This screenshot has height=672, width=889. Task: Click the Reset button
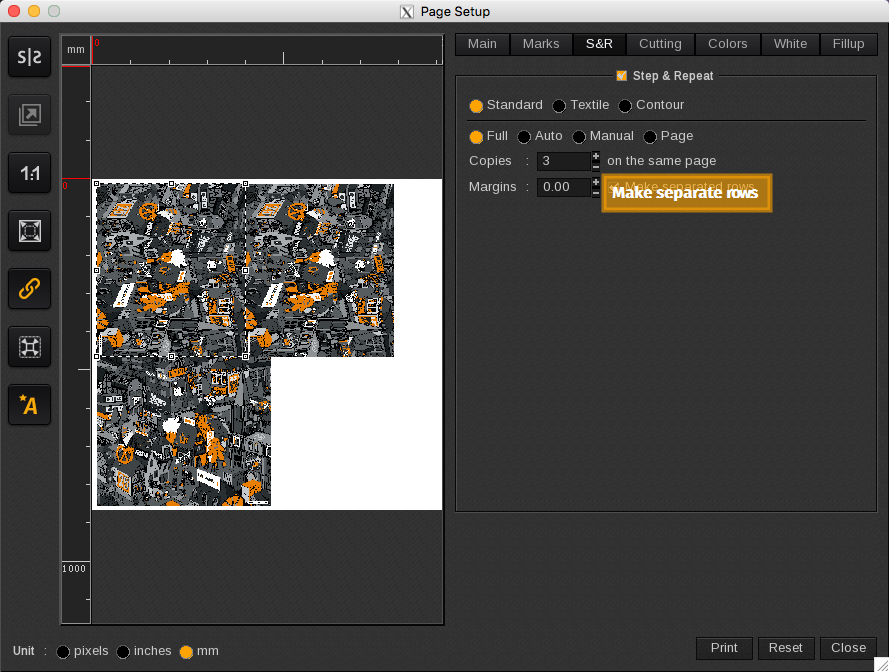click(x=785, y=648)
